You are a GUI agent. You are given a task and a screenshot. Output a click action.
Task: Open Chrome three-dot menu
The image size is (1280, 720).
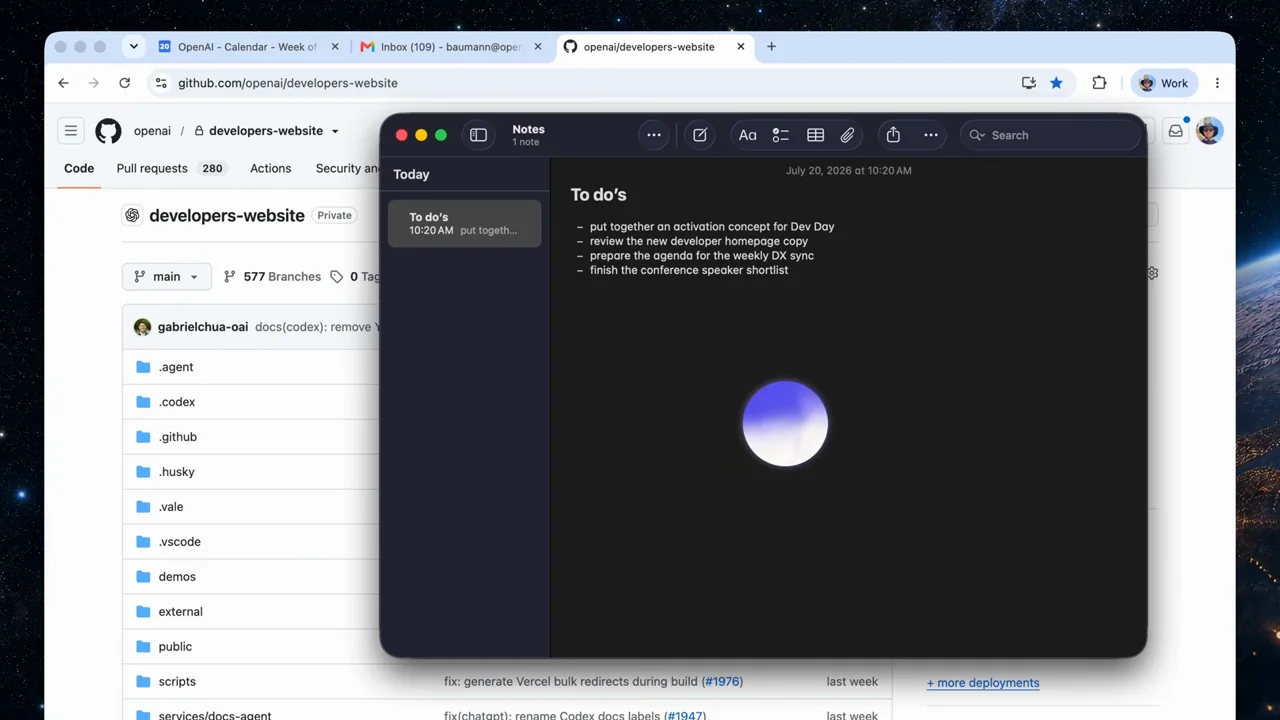pyautogui.click(x=1217, y=83)
